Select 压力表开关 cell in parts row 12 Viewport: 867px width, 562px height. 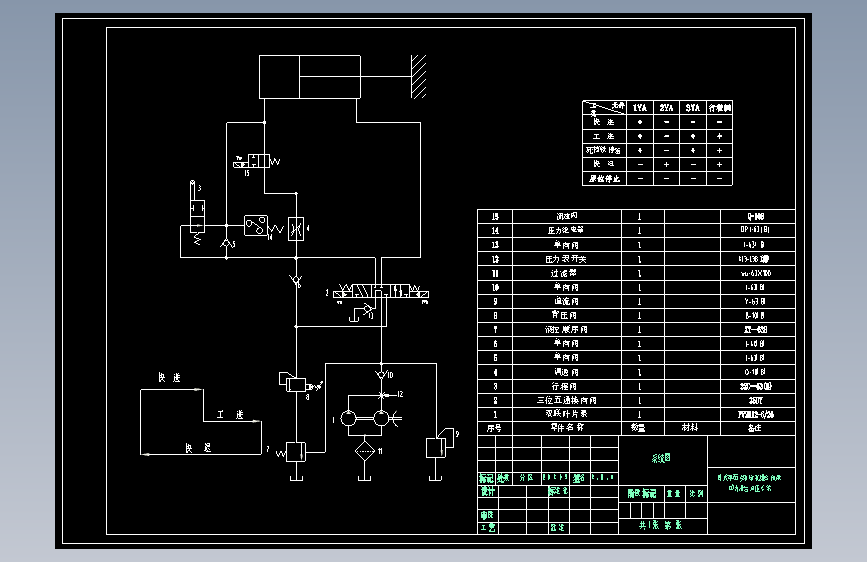click(x=567, y=259)
